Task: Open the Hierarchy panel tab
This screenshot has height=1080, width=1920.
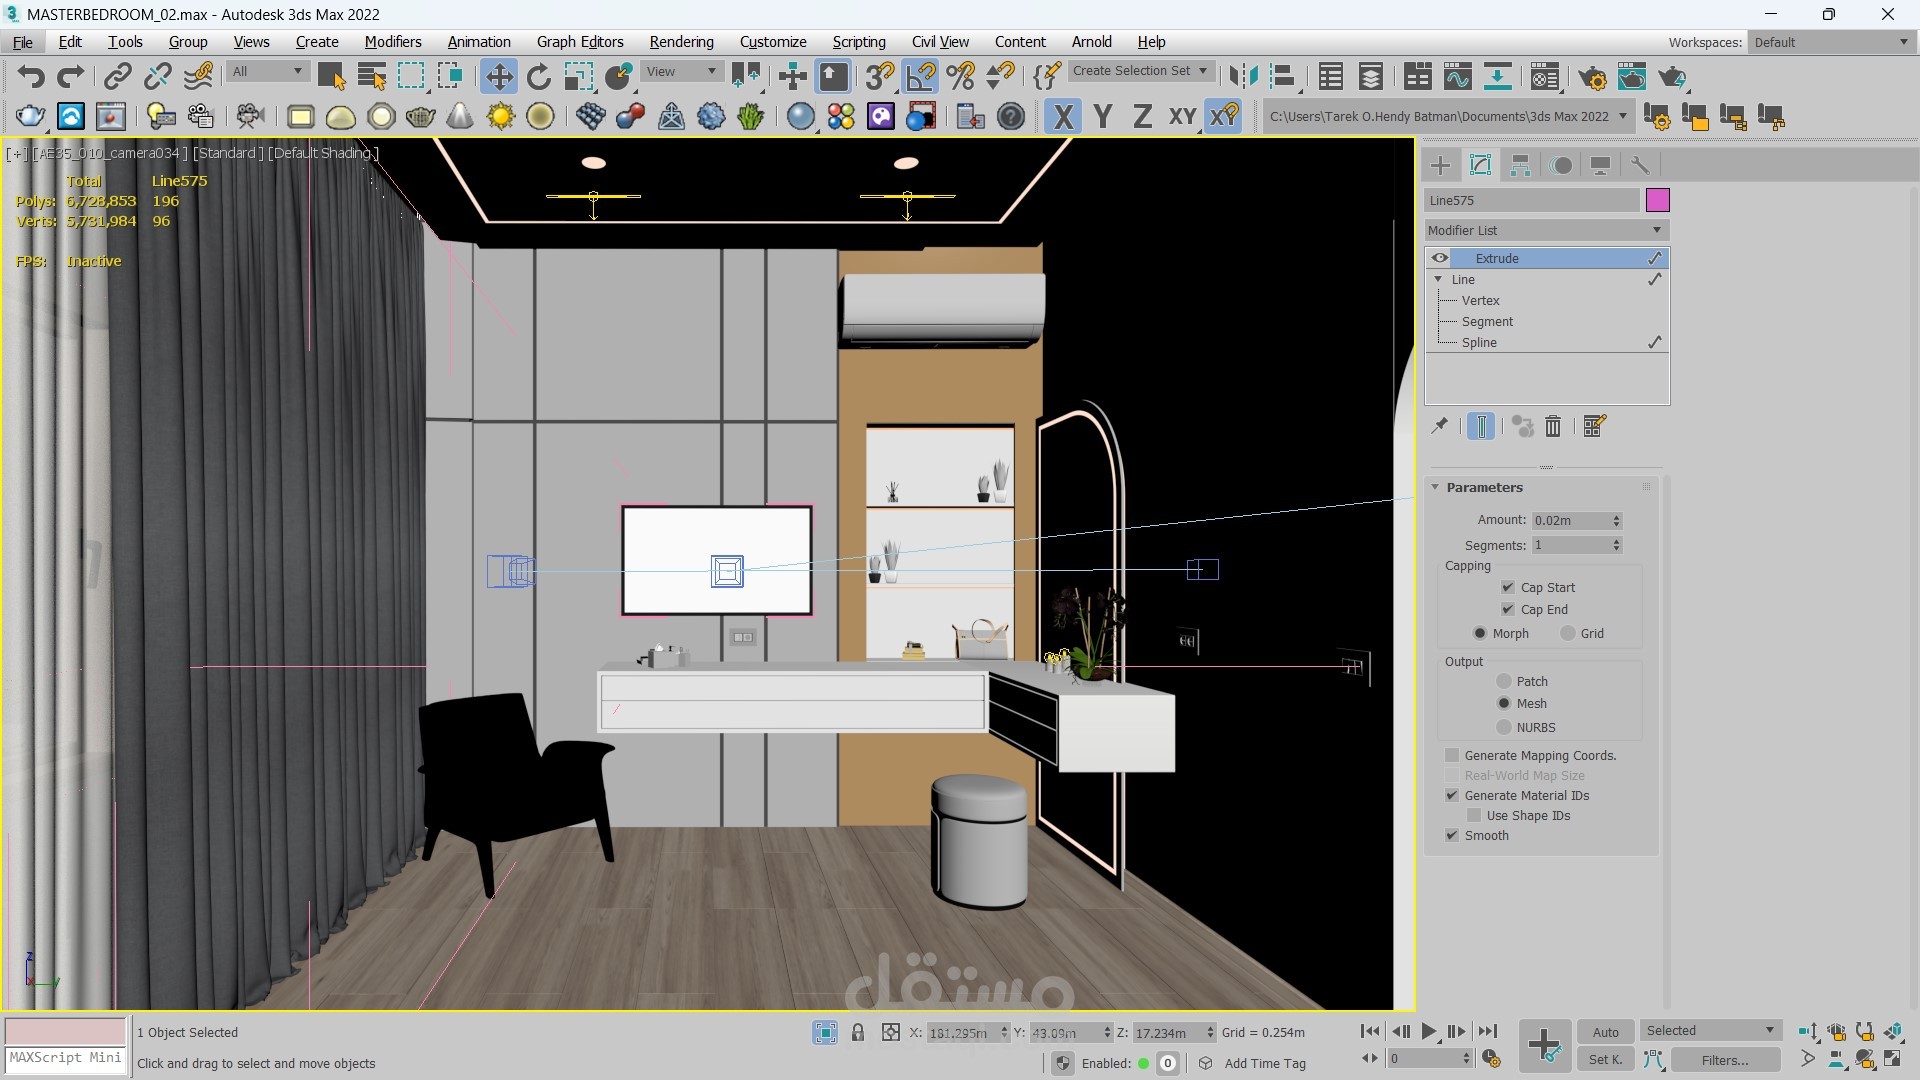Action: (1520, 165)
